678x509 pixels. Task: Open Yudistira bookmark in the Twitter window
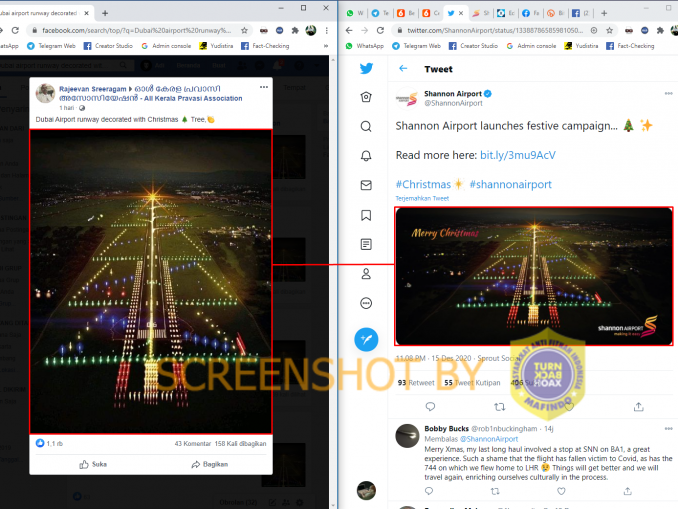(581, 46)
